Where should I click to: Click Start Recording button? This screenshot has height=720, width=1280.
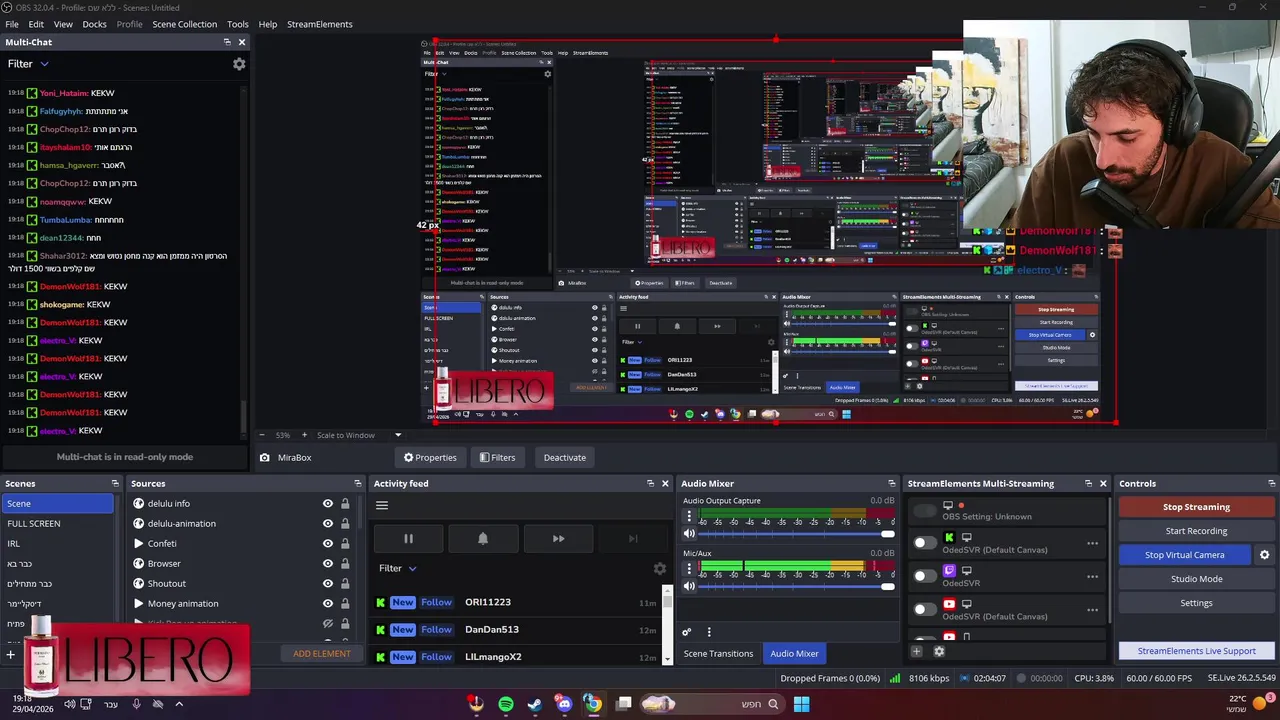[x=1196, y=531]
